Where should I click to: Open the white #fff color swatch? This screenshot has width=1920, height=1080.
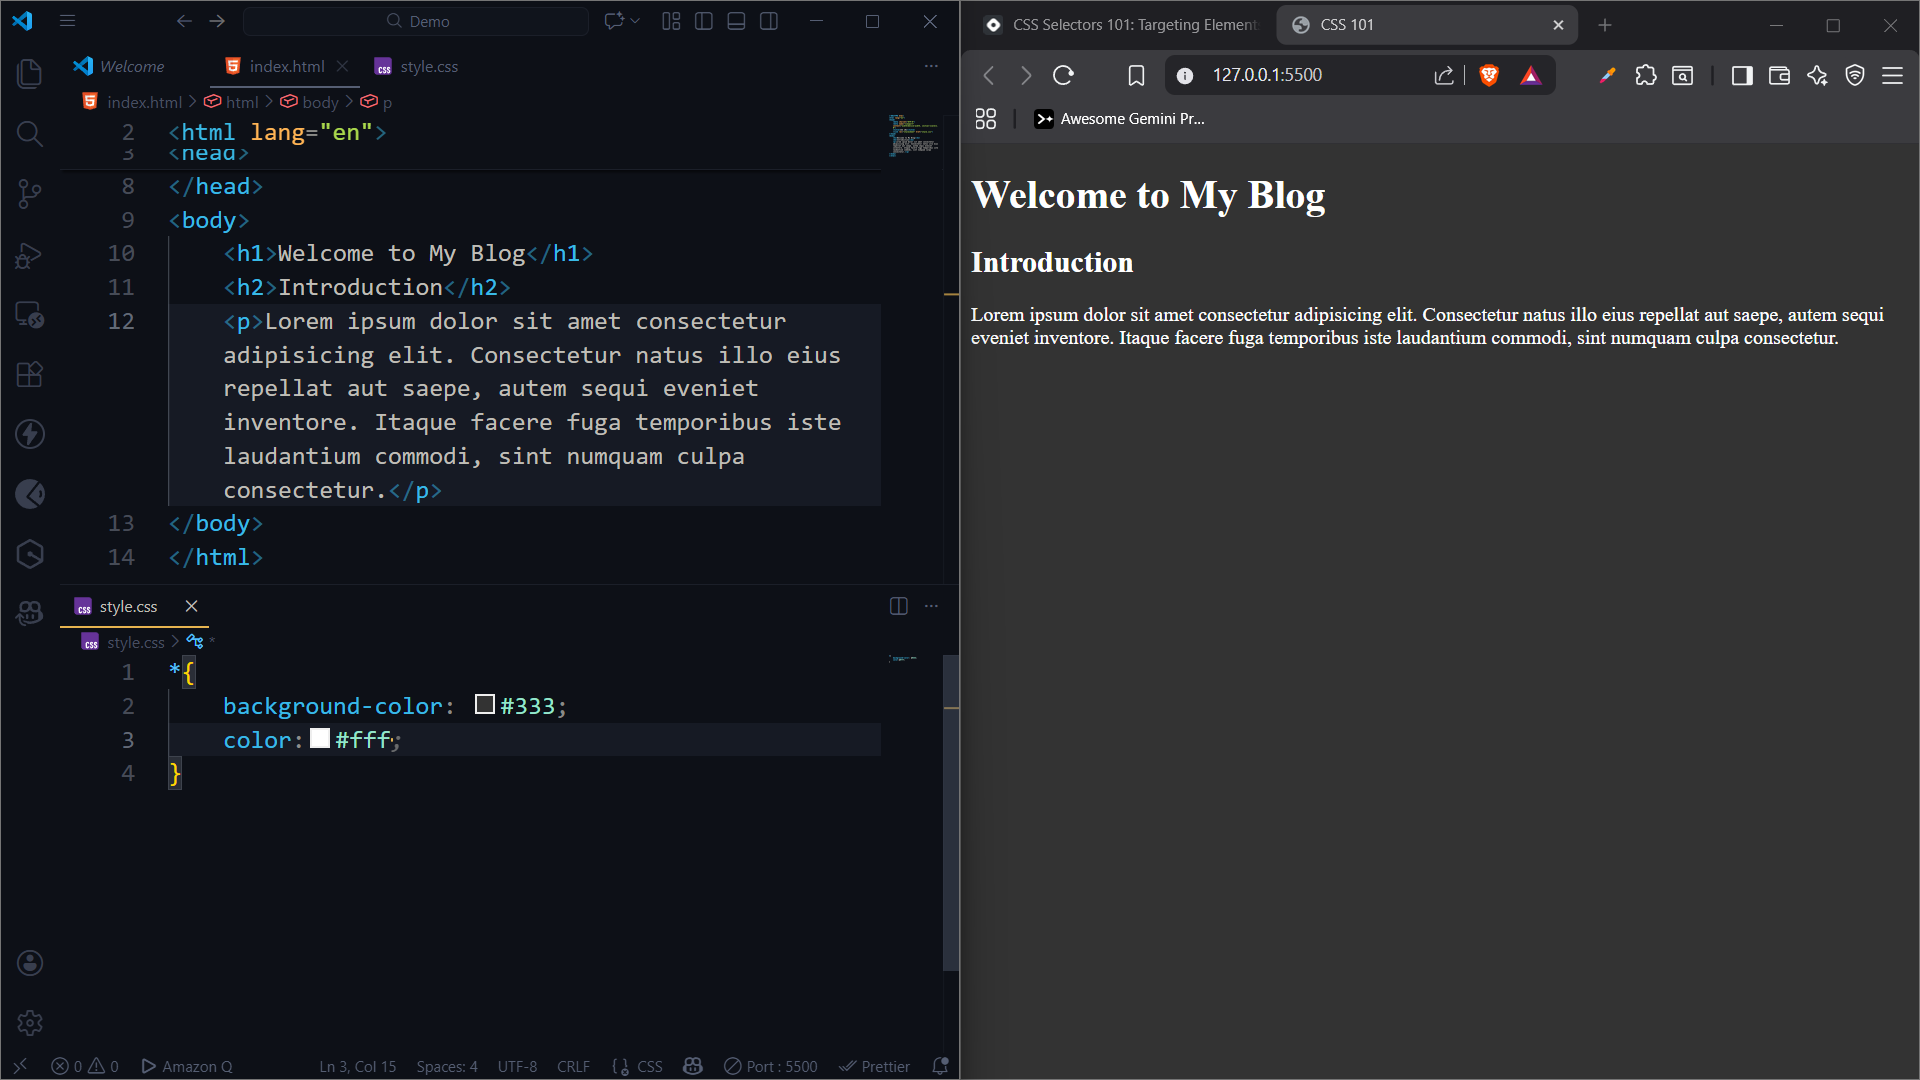320,739
